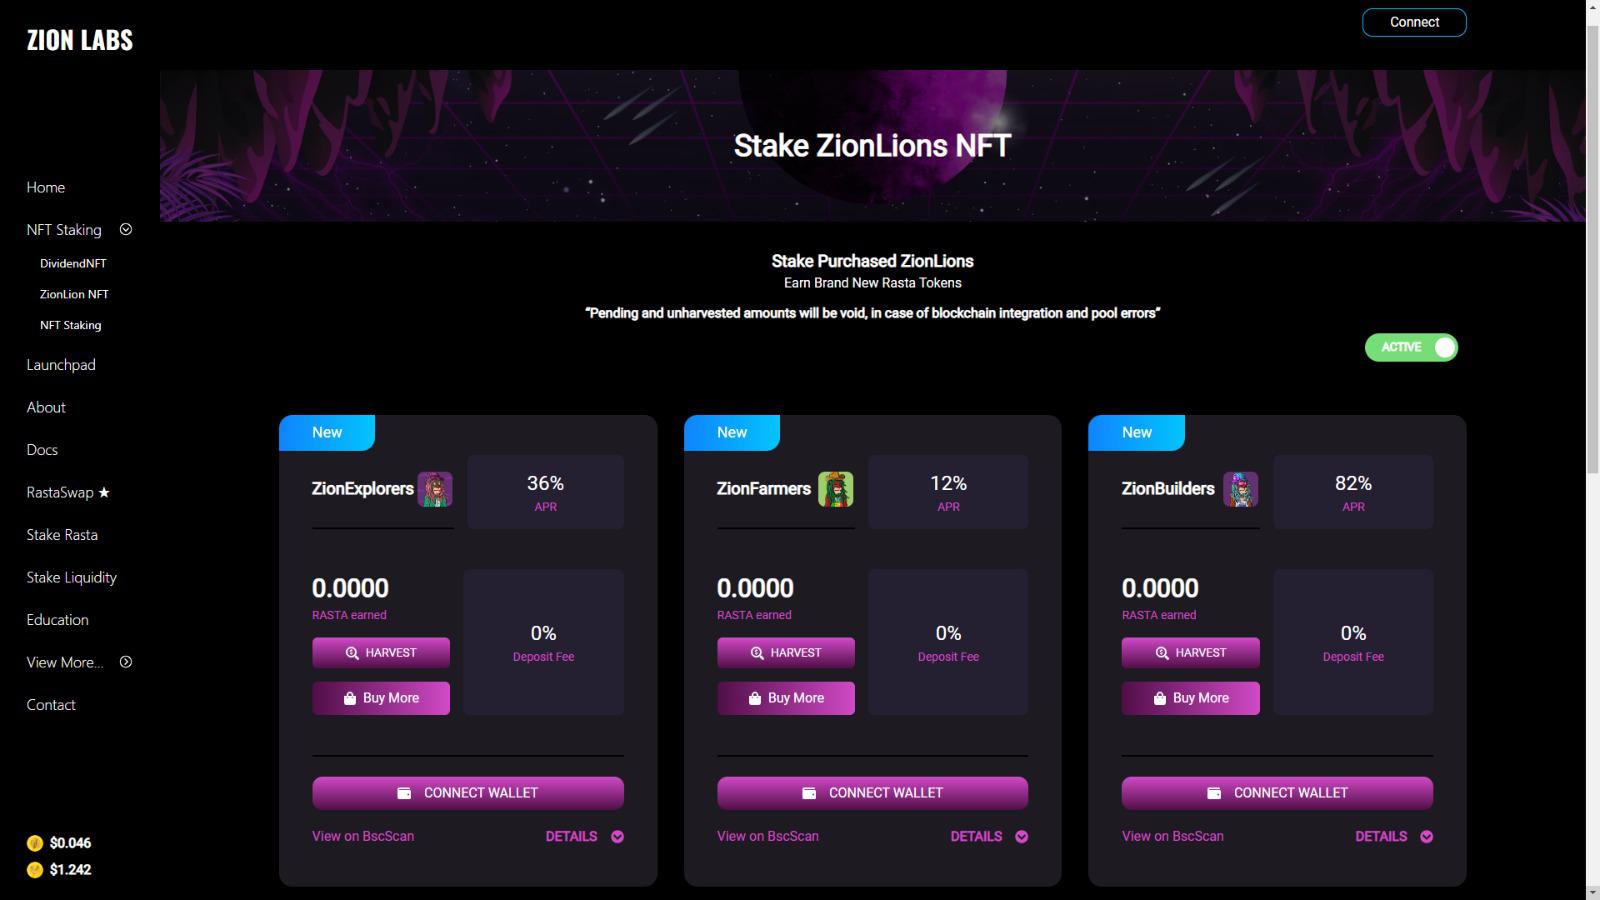Click the magnifier icon on ZionBuilders Harvest
Viewport: 1600px width, 900px height.
[1162, 653]
